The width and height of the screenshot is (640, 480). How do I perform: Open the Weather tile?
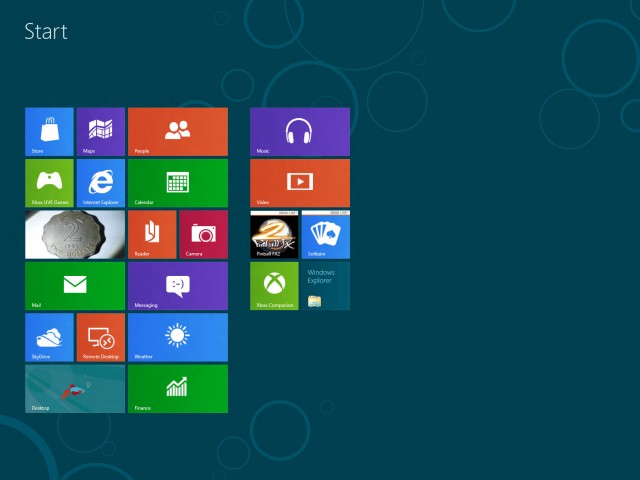[178, 338]
